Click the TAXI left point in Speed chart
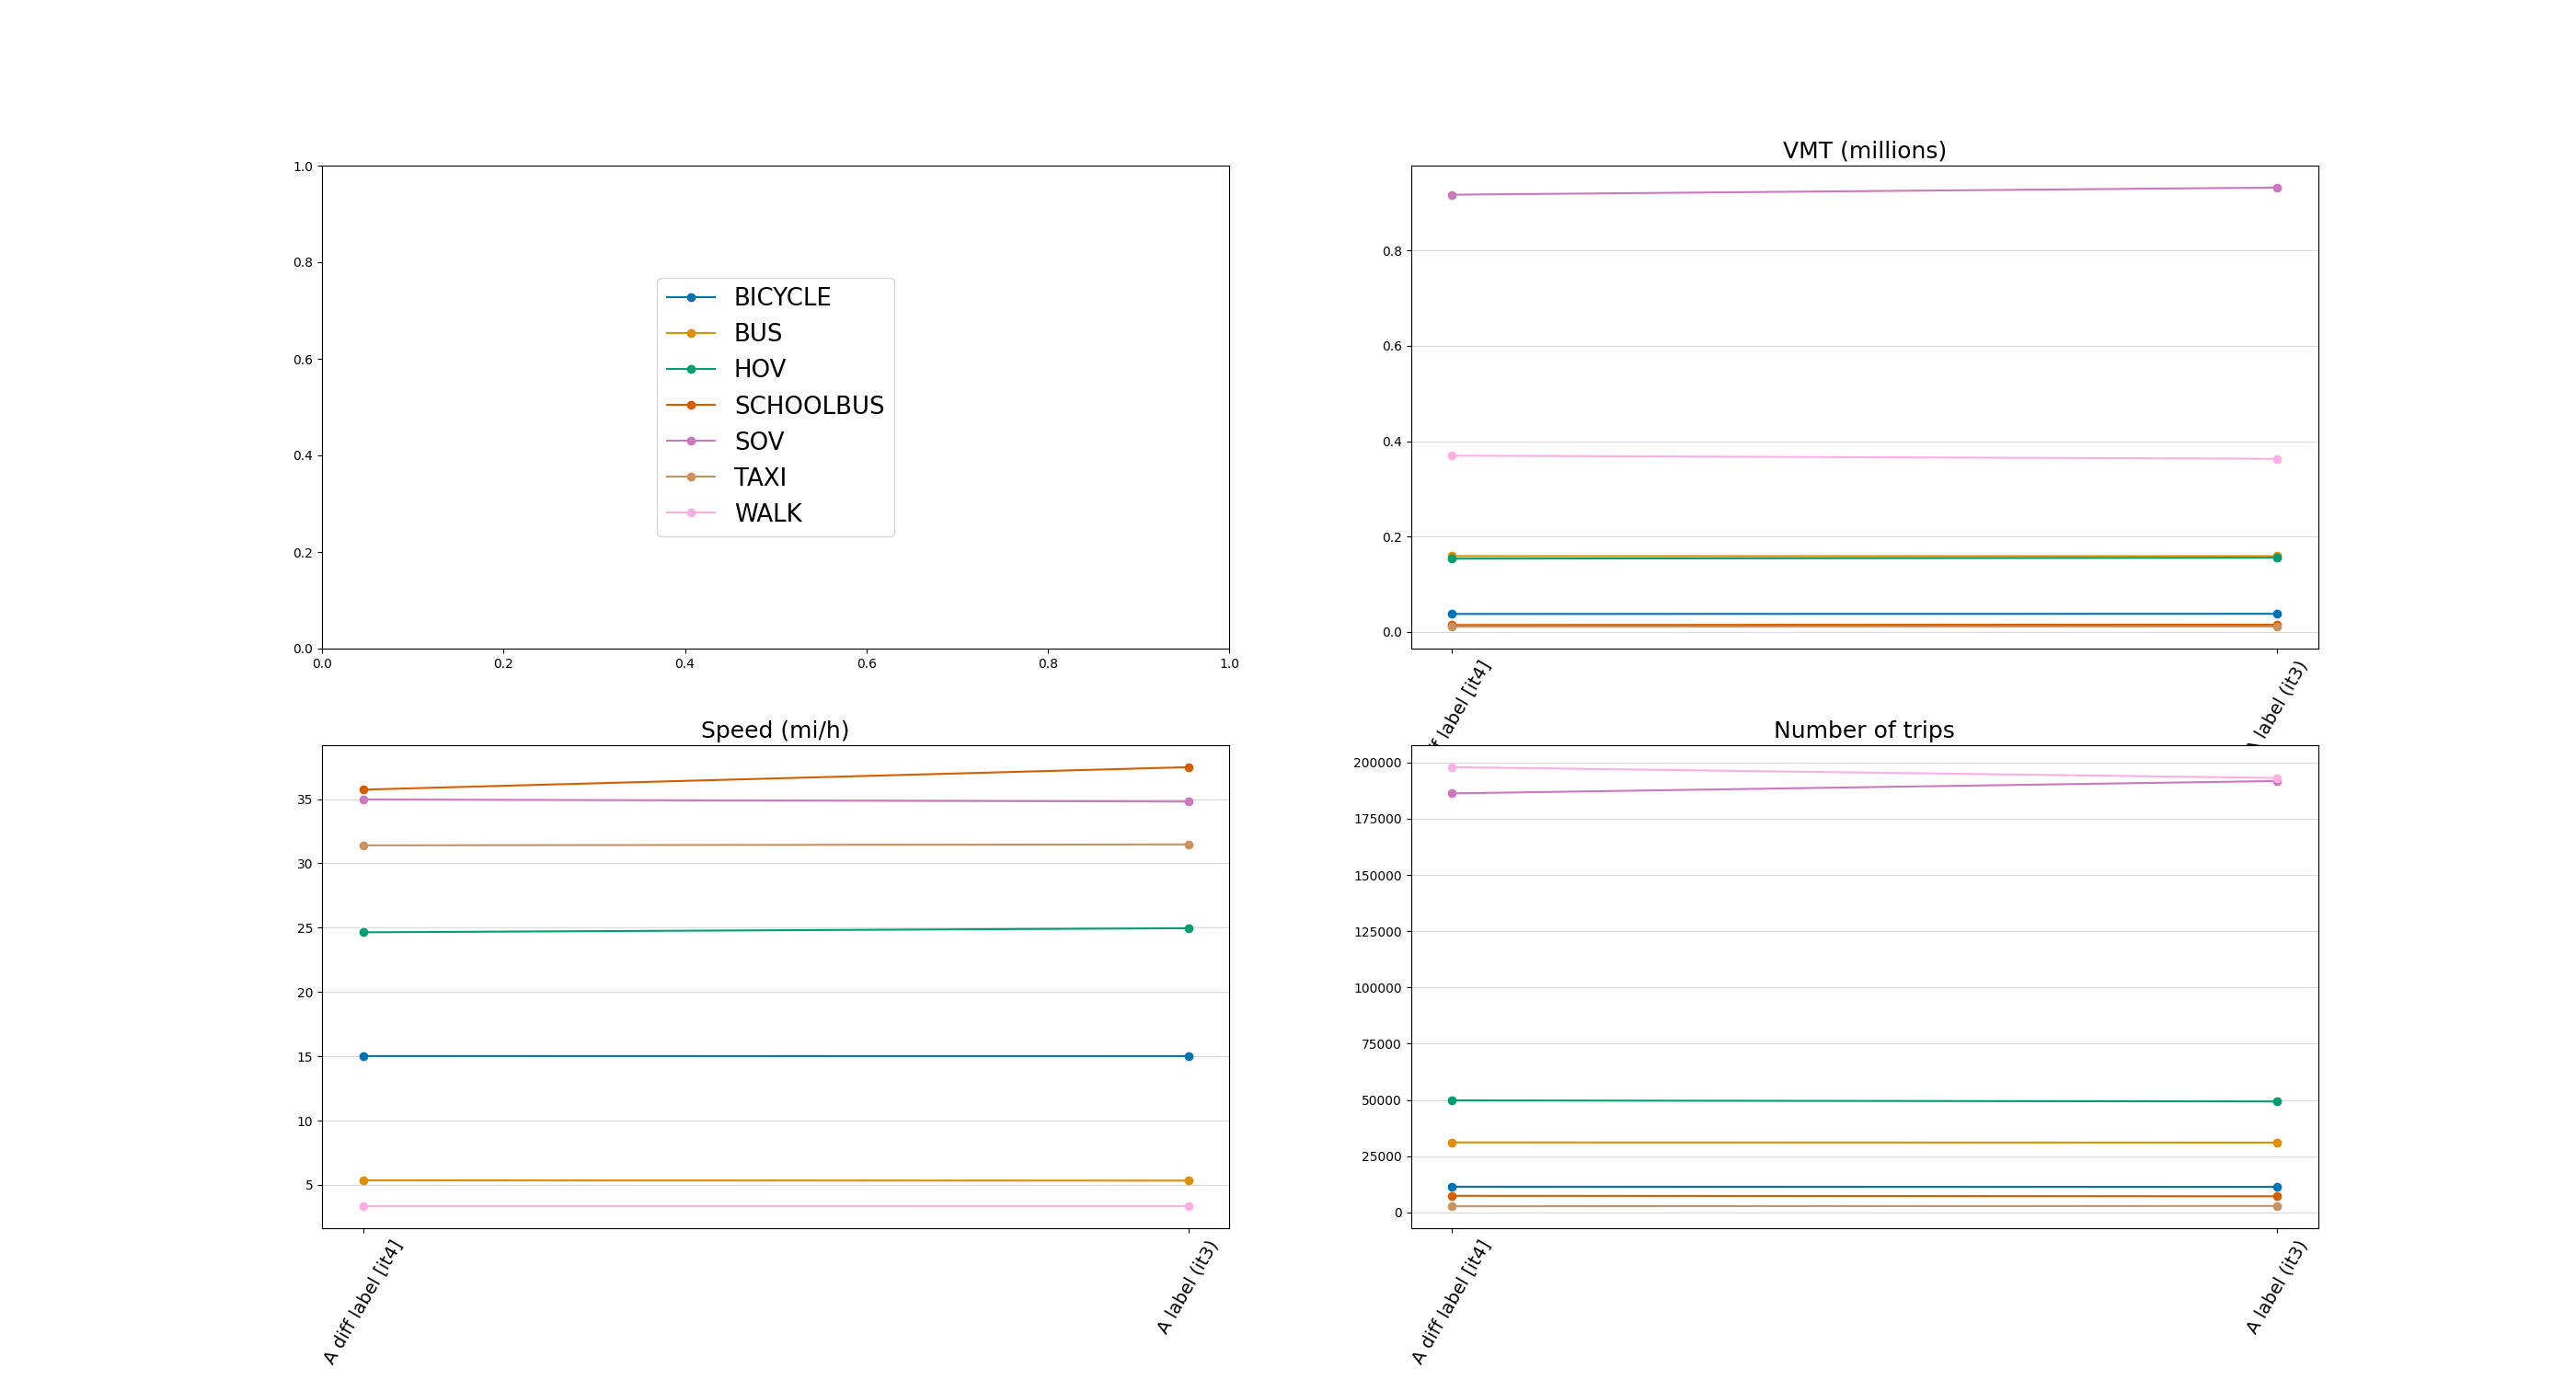Viewport: 2576px width, 1380px height. 364,846
